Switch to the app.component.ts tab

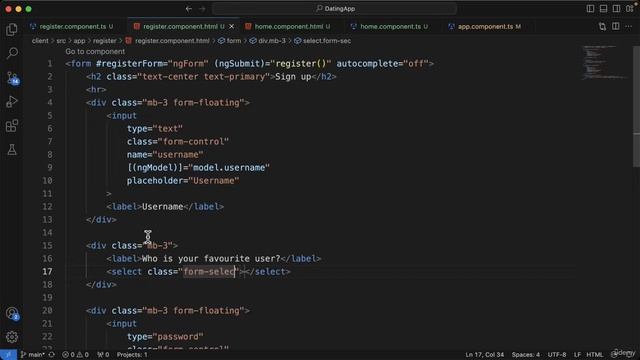485,27
